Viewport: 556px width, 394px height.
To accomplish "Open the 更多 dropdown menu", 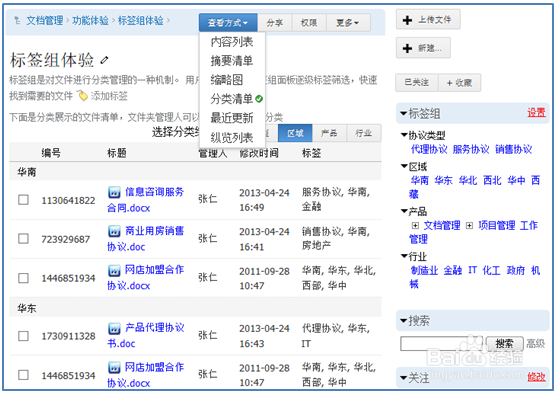I will coord(348,23).
